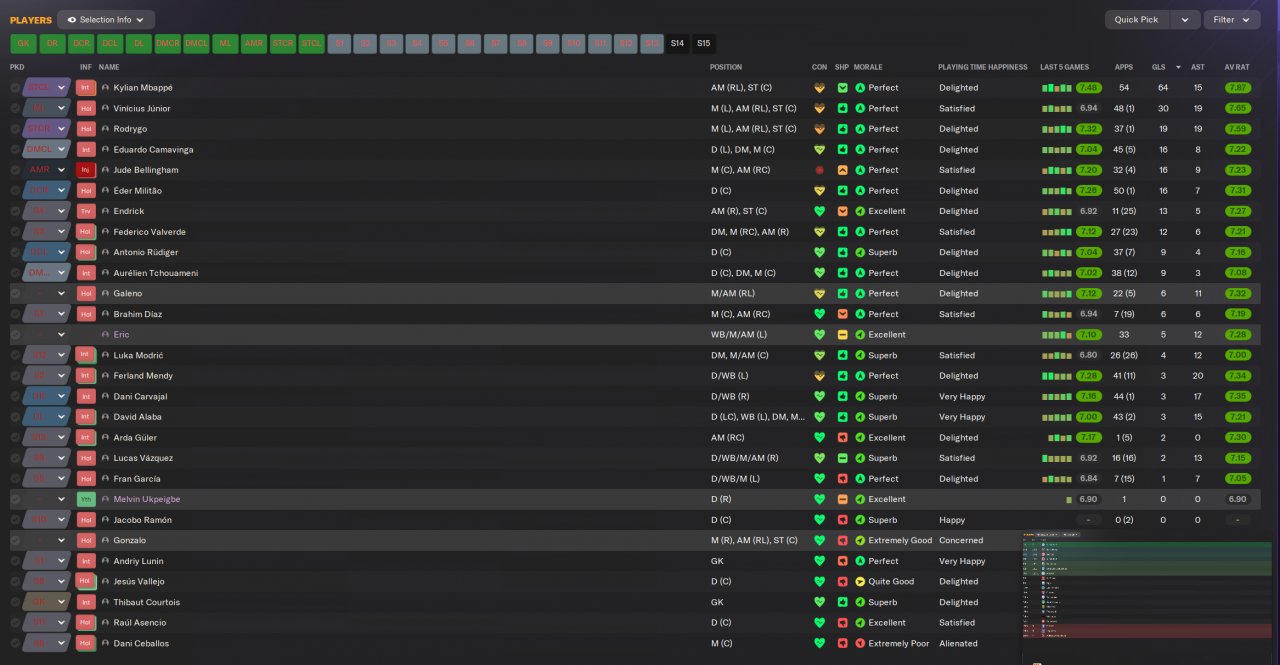
Task: Click Jesús Vallejo's Quite Good morale icon
Action: point(861,581)
